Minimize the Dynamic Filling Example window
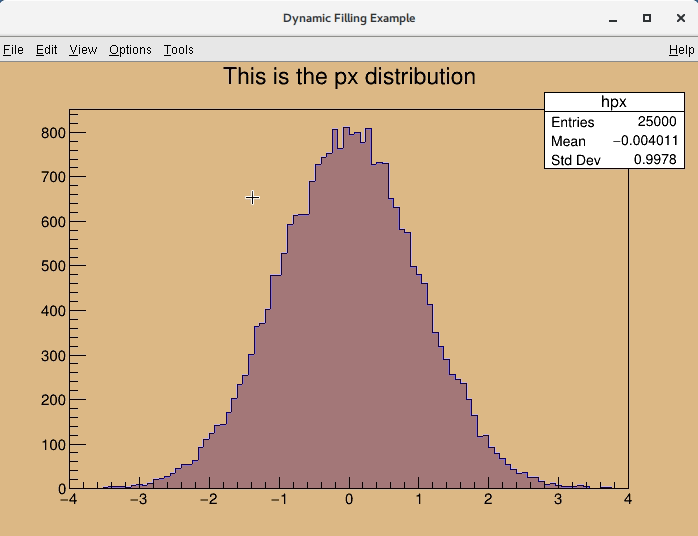 point(613,18)
